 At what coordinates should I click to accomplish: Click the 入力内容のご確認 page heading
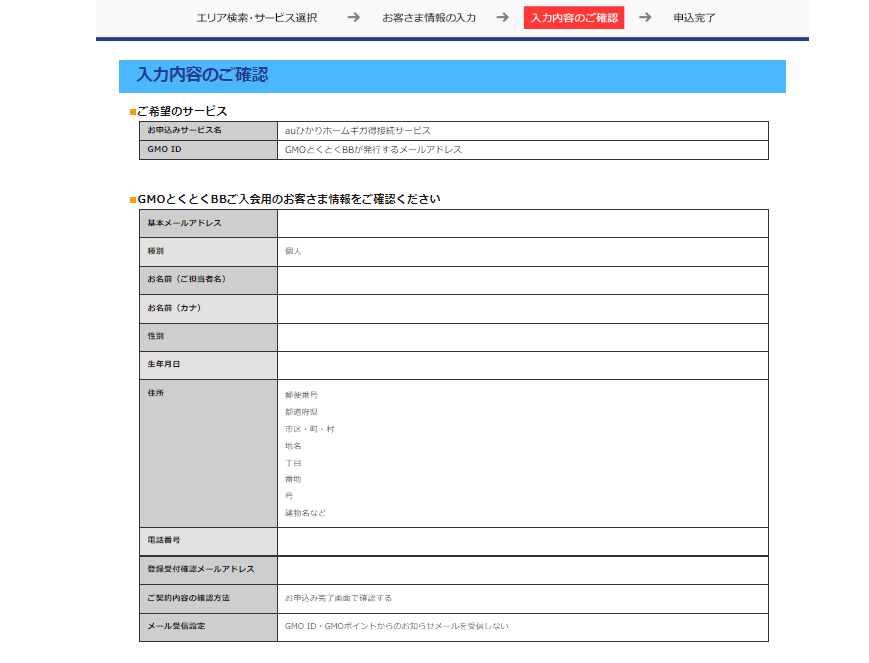(x=202, y=74)
